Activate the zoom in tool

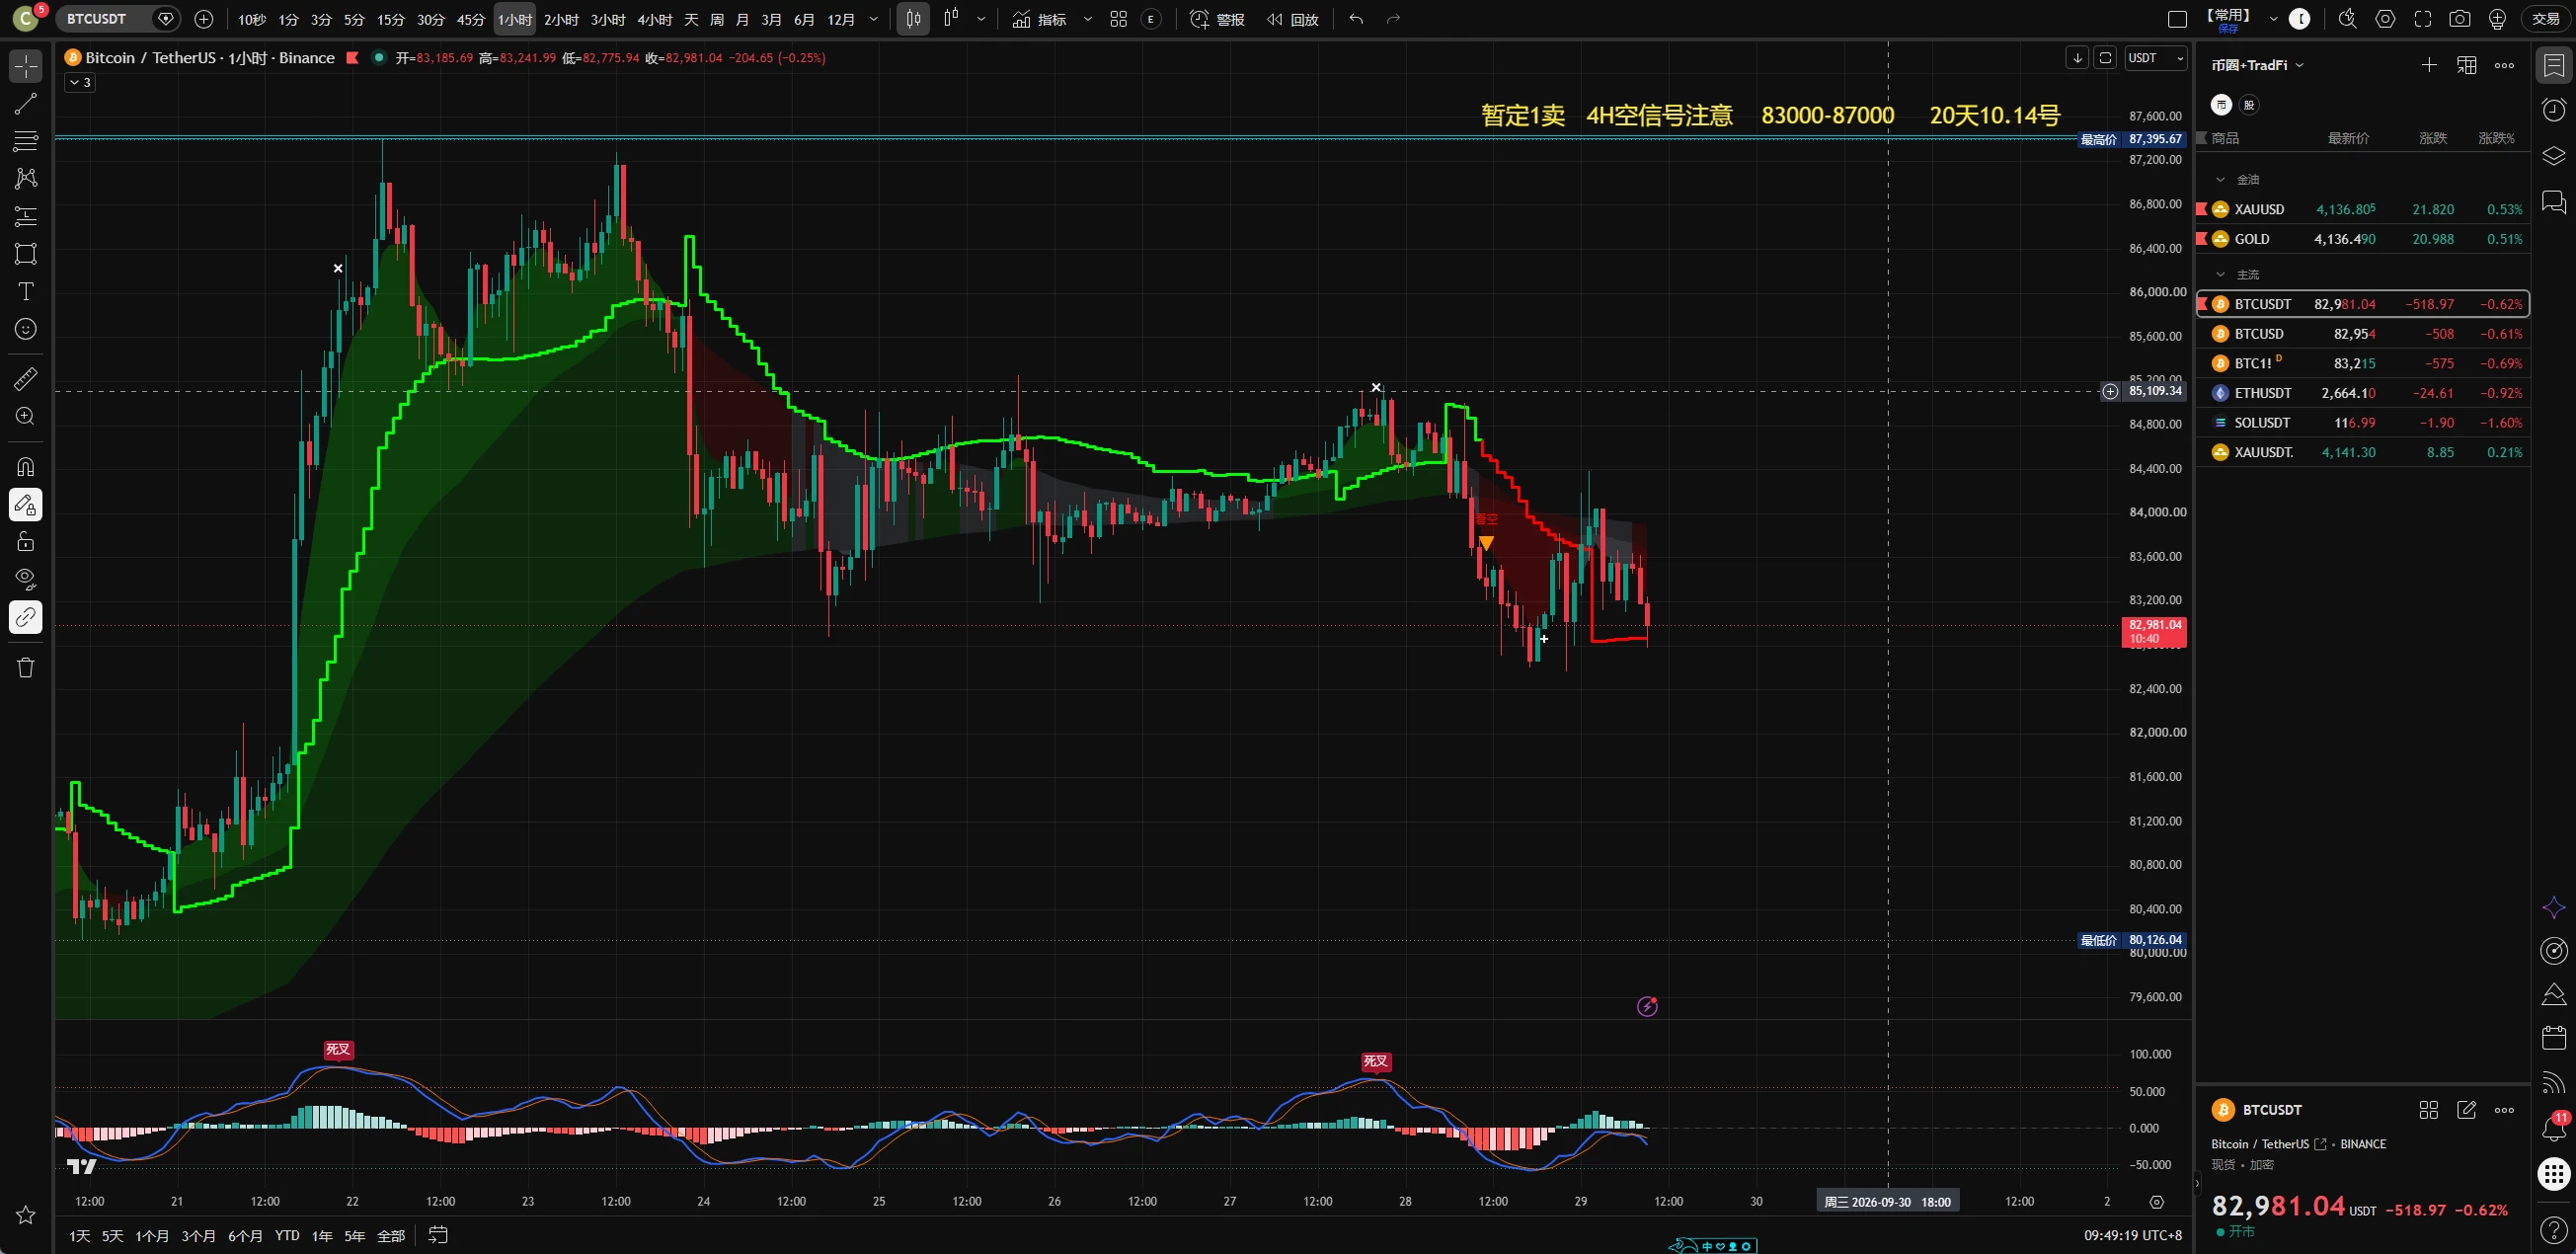pyautogui.click(x=26, y=416)
